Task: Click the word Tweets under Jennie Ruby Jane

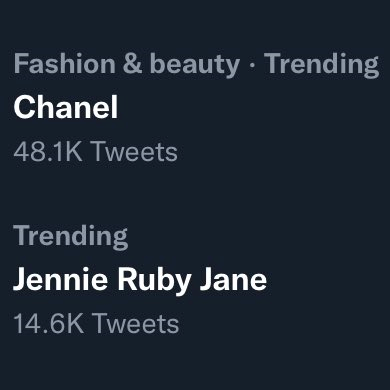Action: coord(136,323)
